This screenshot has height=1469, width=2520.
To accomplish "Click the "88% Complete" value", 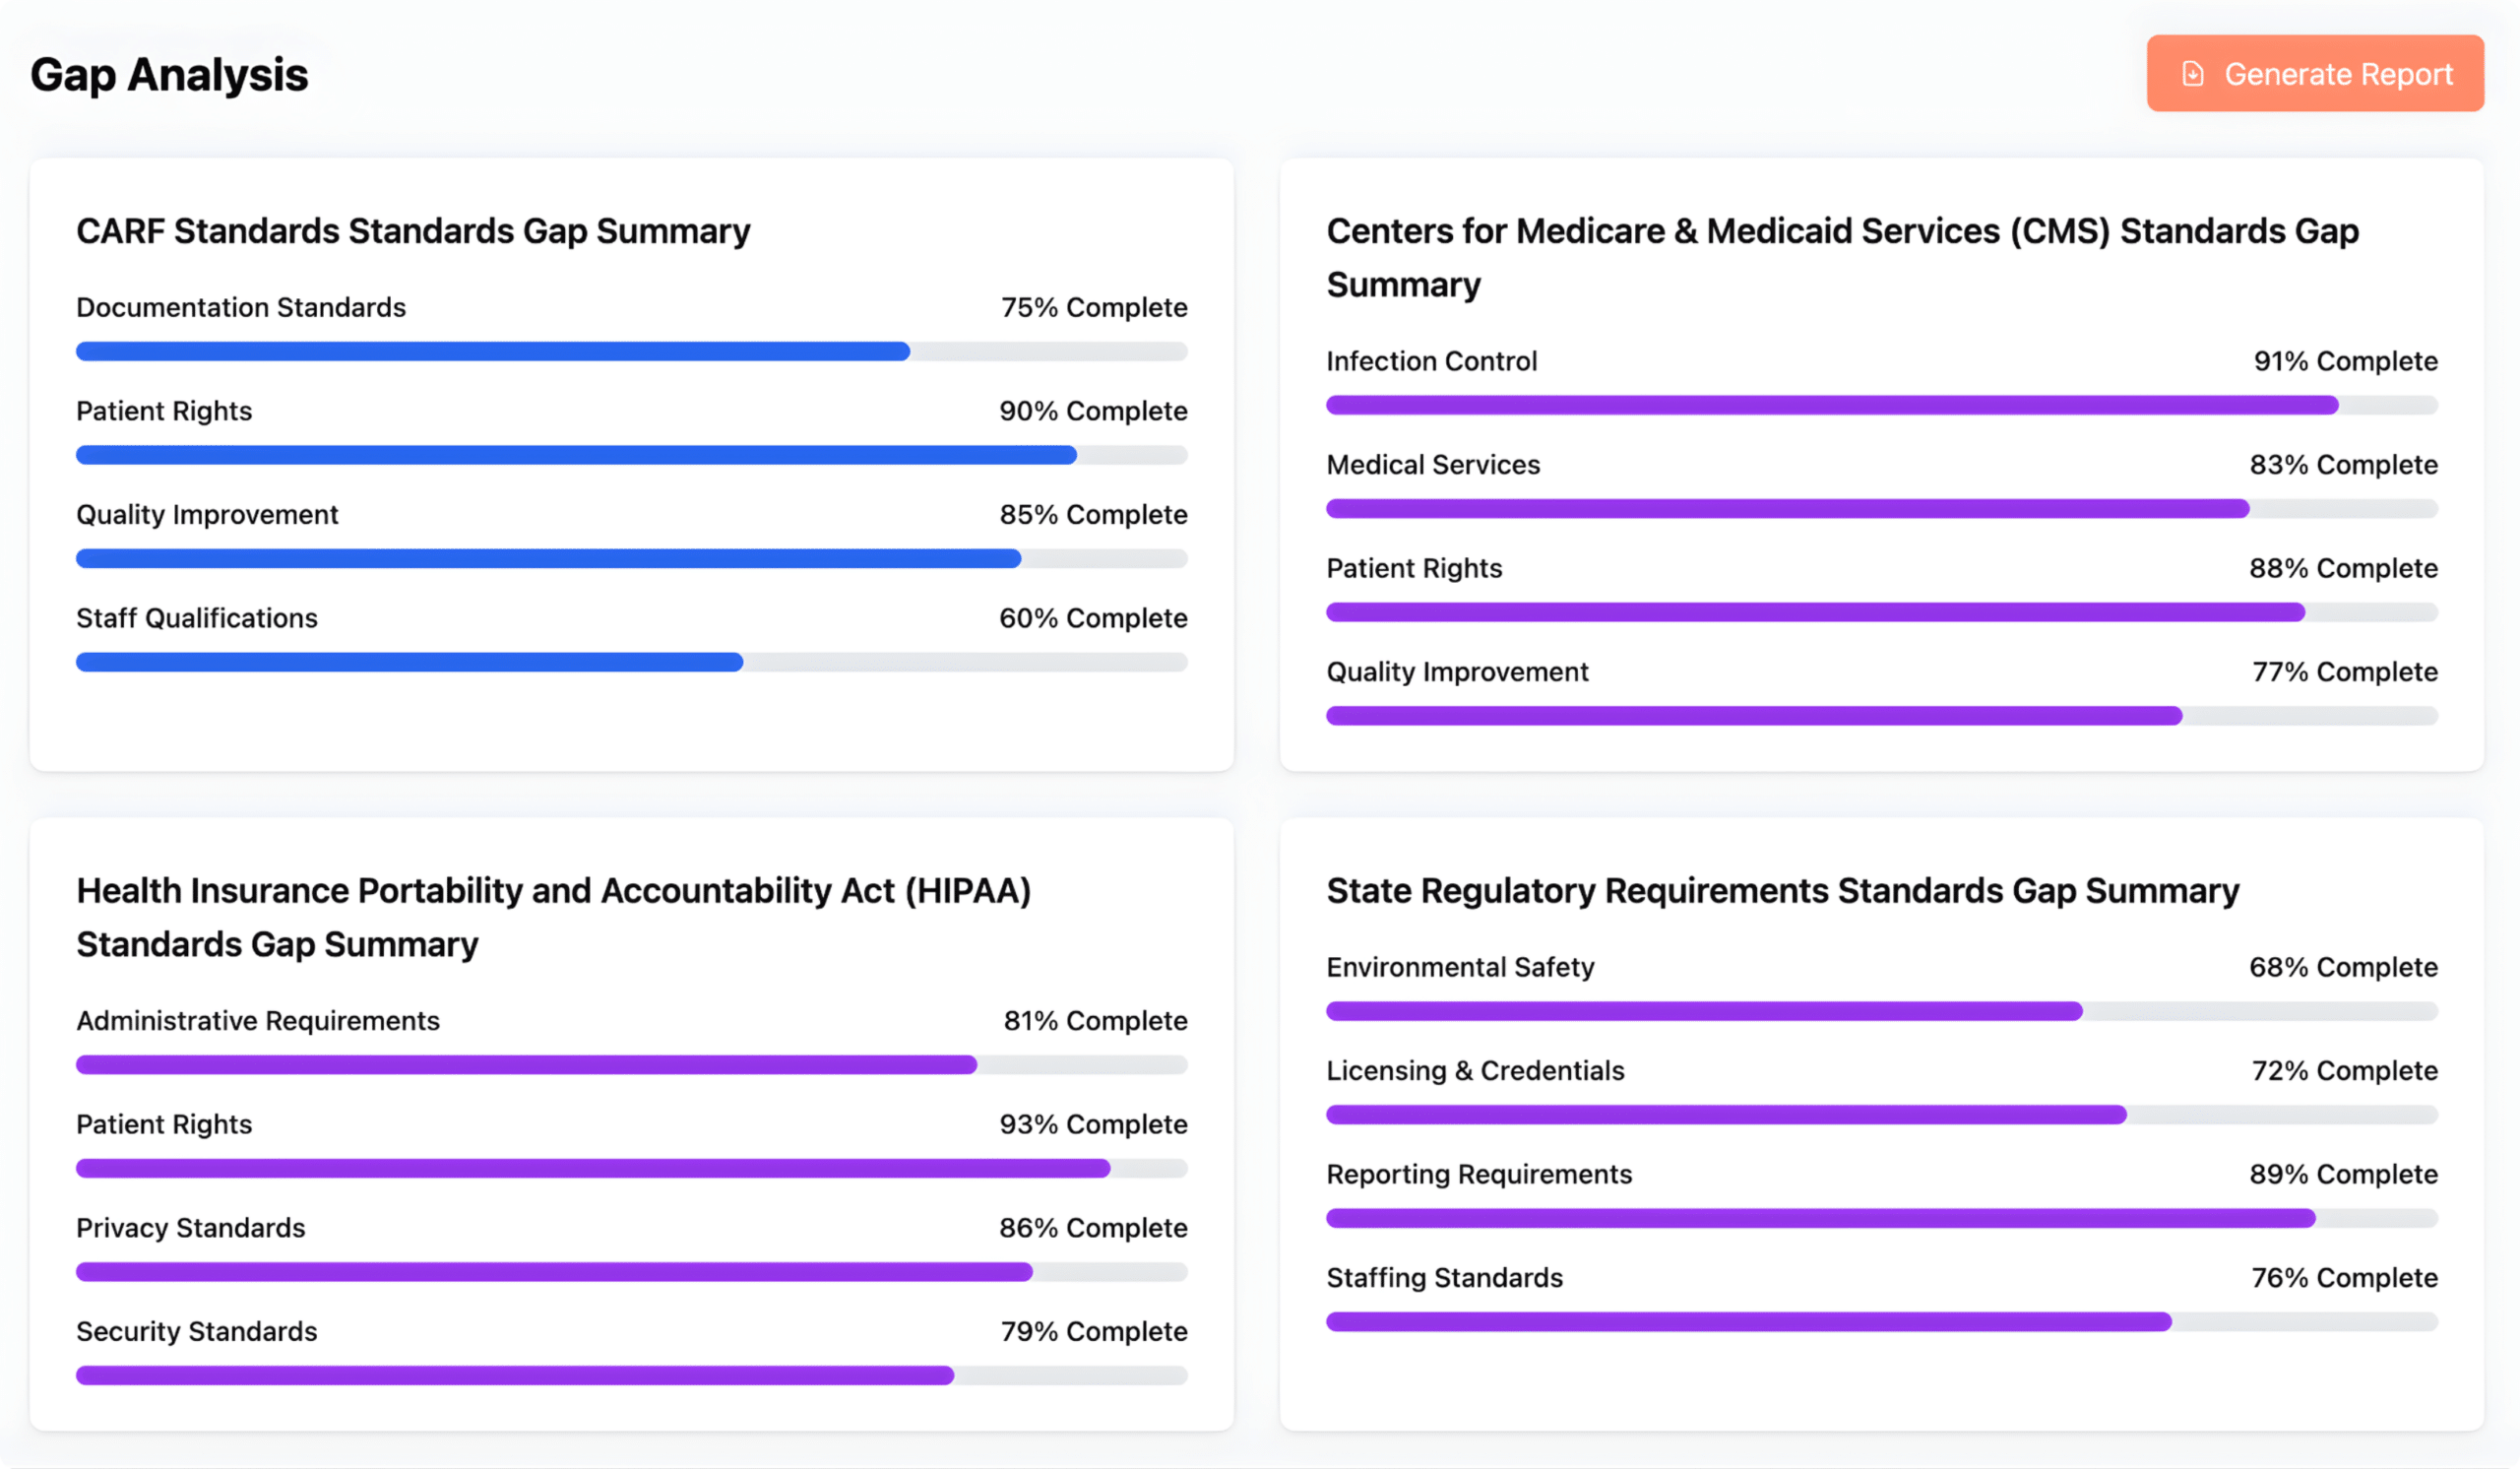I will [2344, 569].
